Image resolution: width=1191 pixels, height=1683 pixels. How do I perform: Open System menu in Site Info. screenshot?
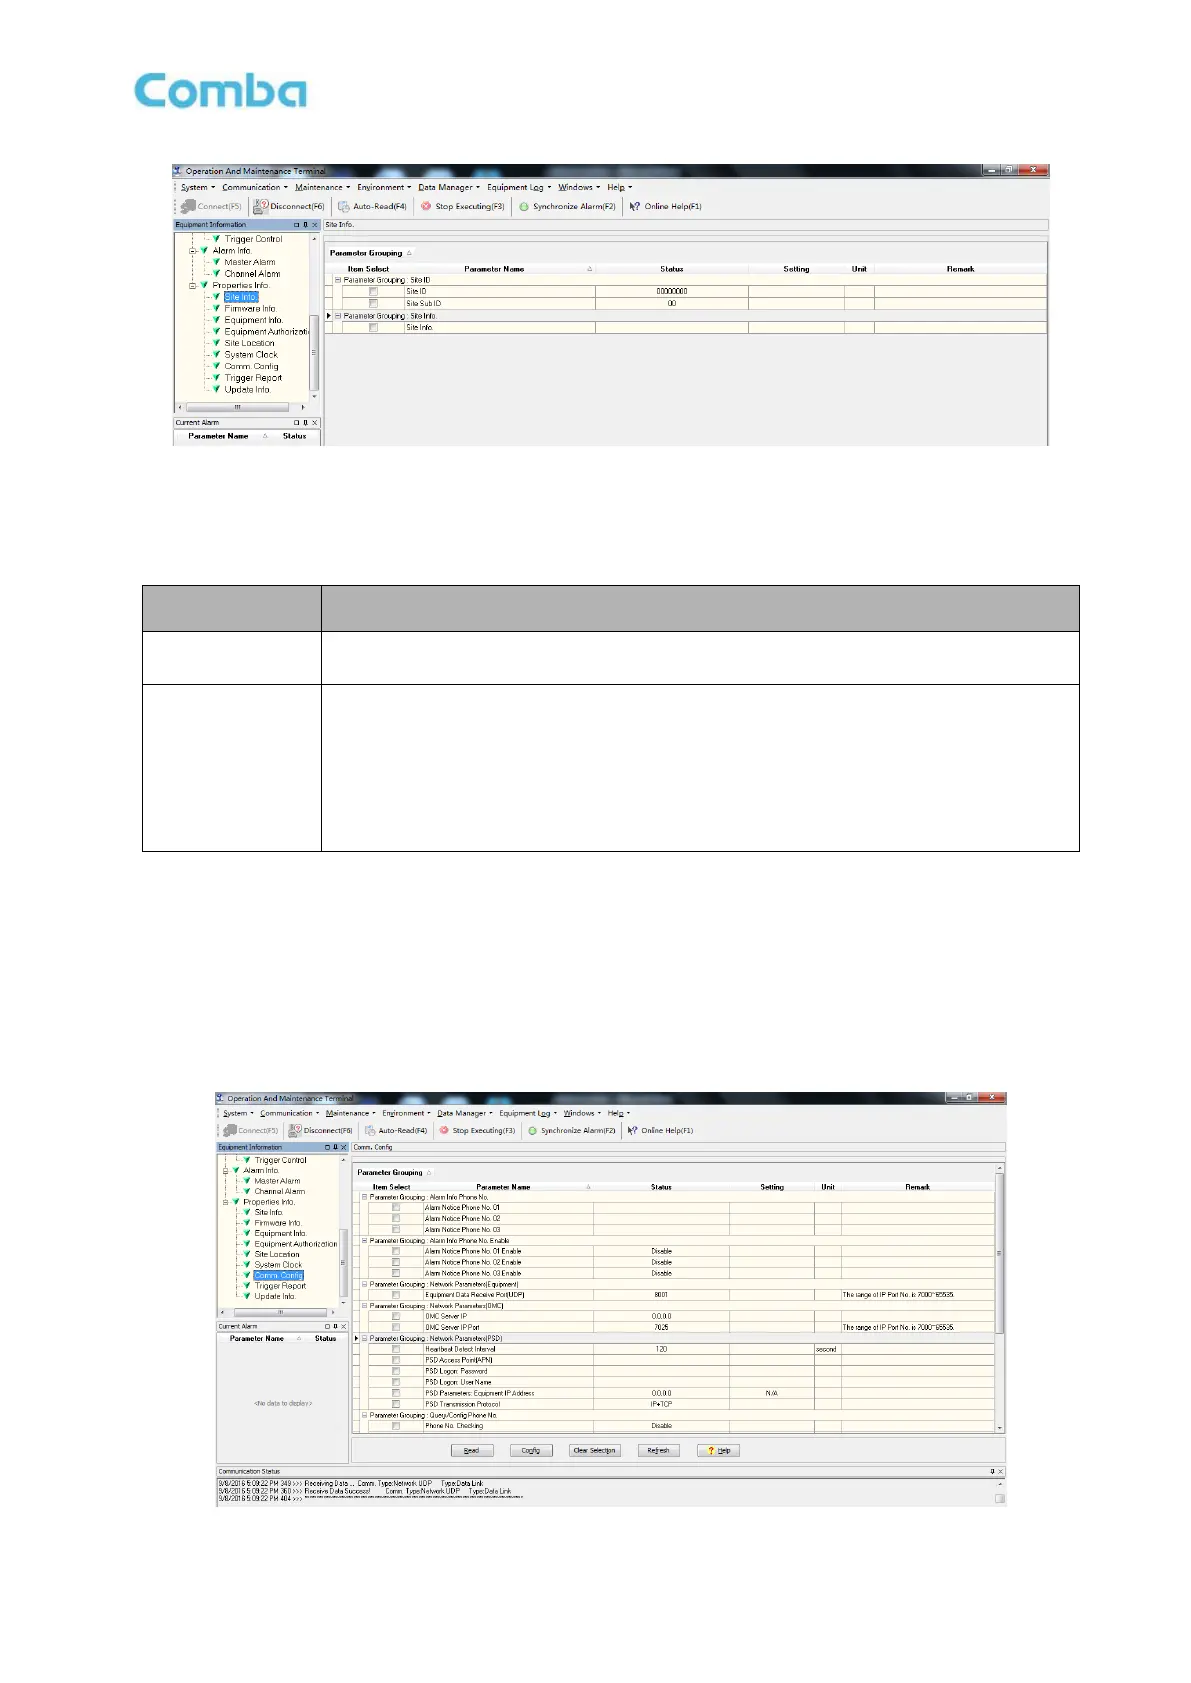pos(197,187)
